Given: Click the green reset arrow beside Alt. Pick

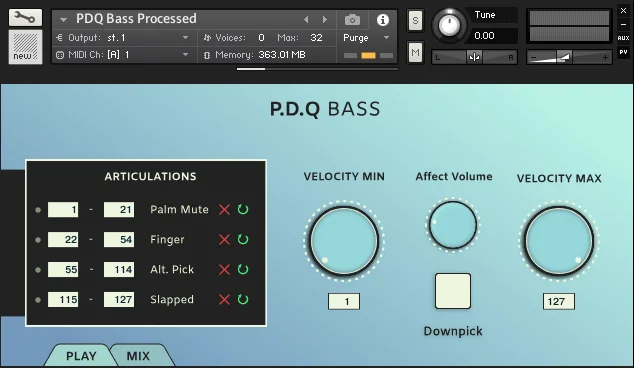Looking at the screenshot, I should [x=243, y=269].
